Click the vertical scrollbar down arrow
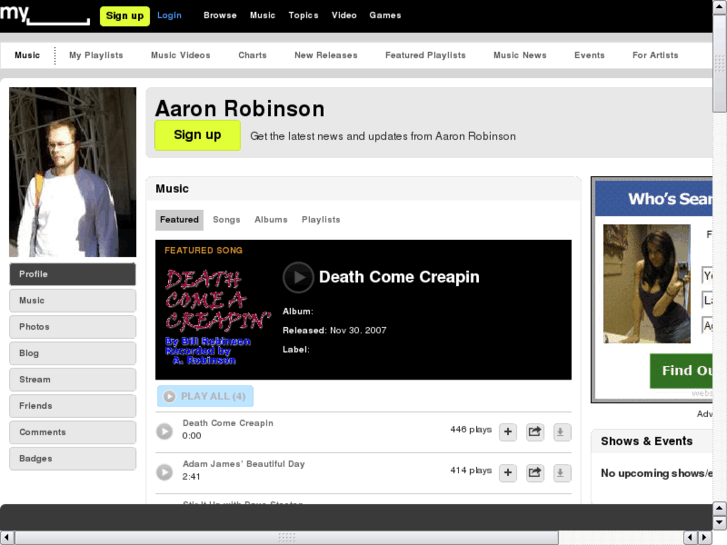The width and height of the screenshot is (727, 545). 720,523
